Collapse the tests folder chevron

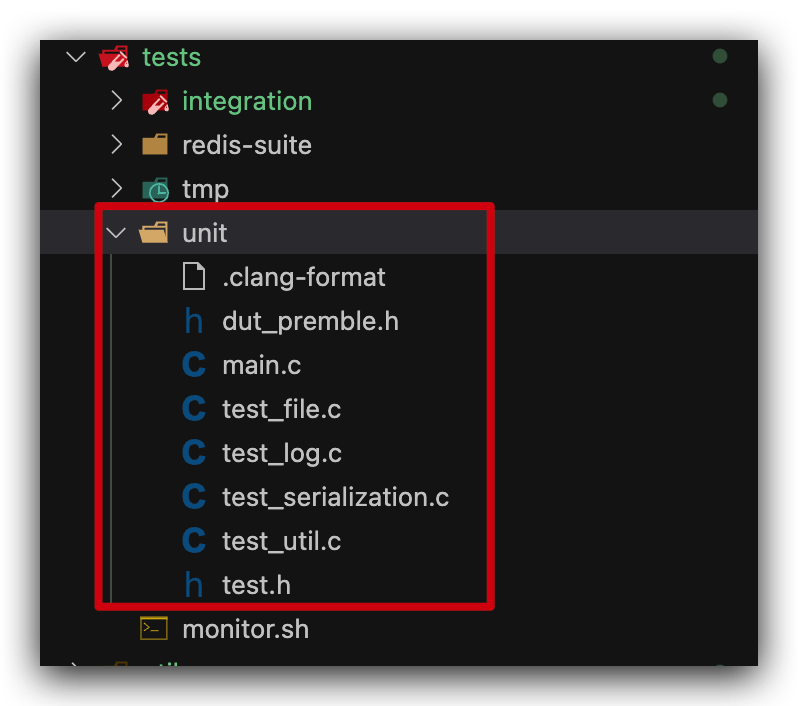[76, 57]
